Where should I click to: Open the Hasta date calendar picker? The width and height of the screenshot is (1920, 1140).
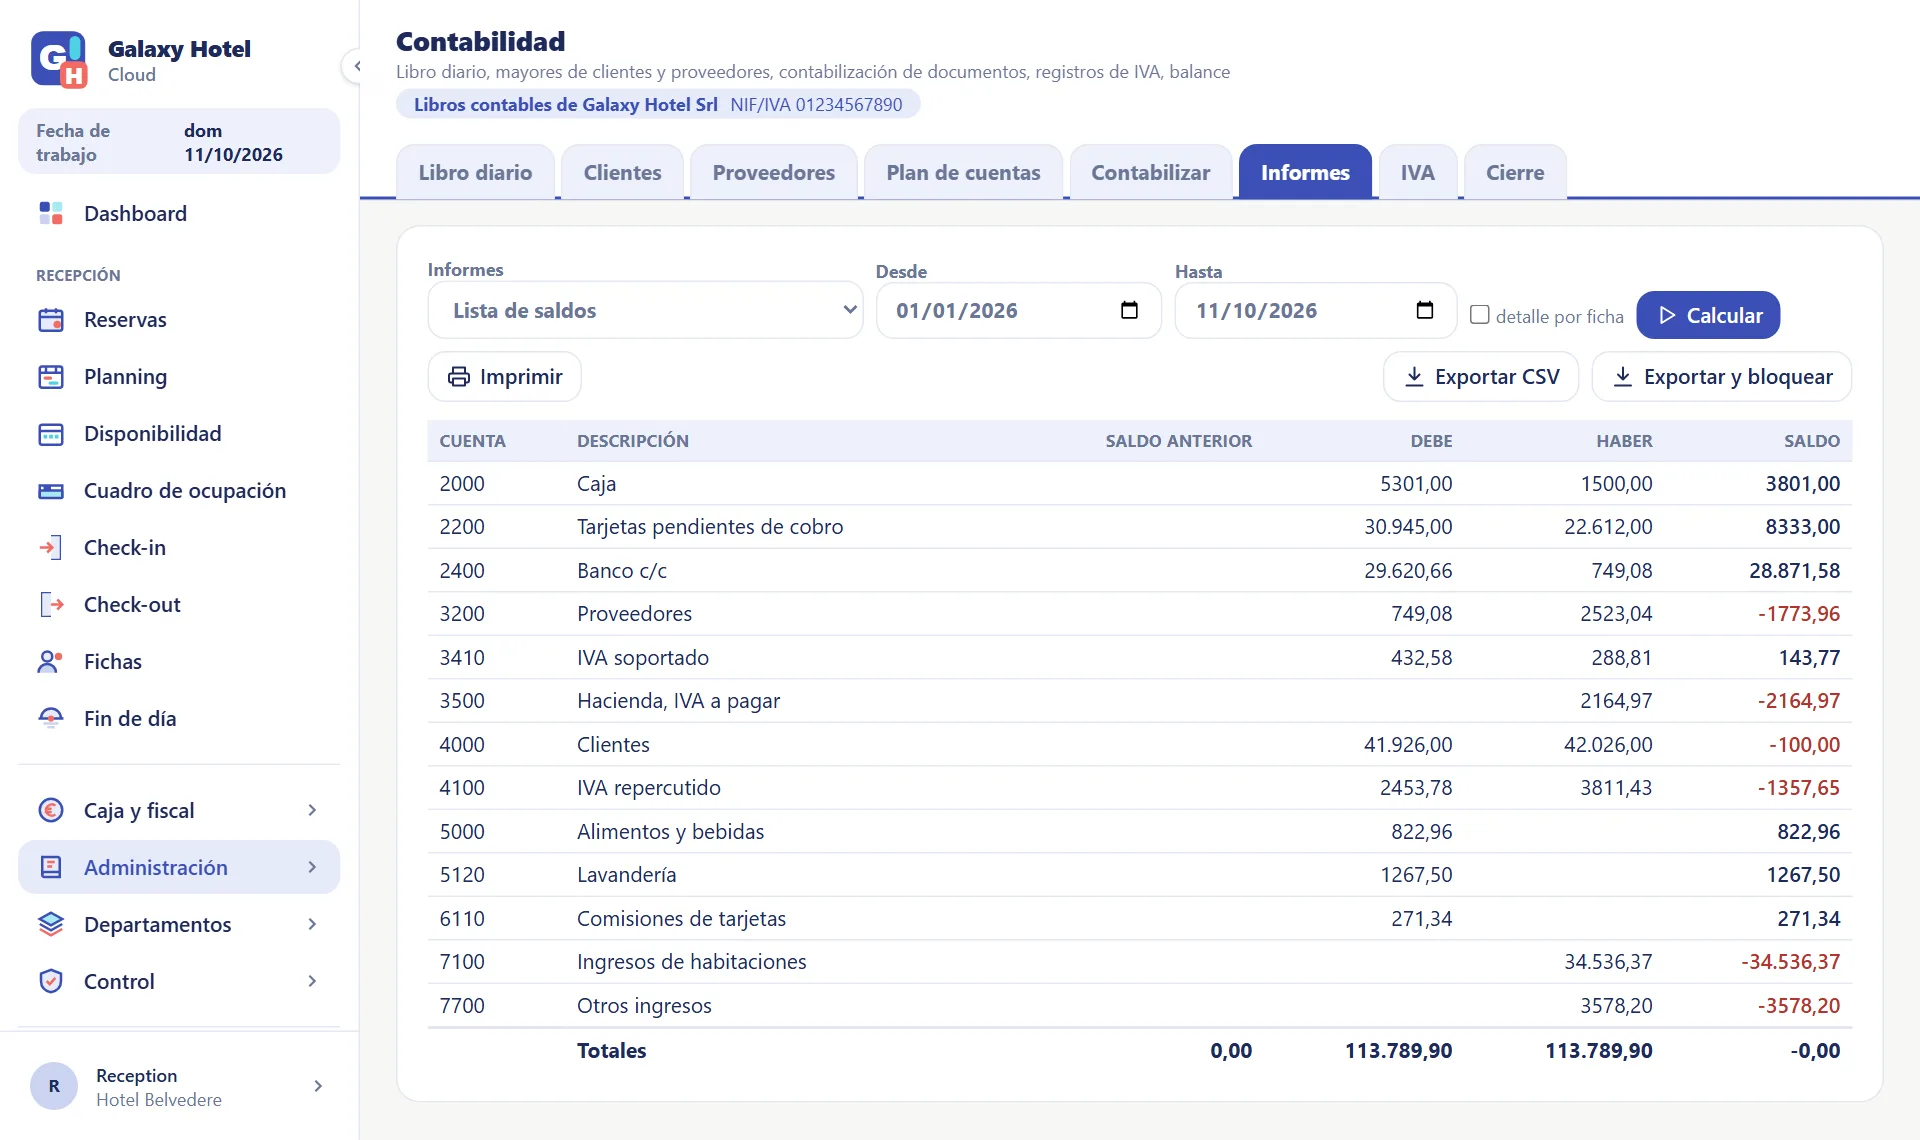1425,310
